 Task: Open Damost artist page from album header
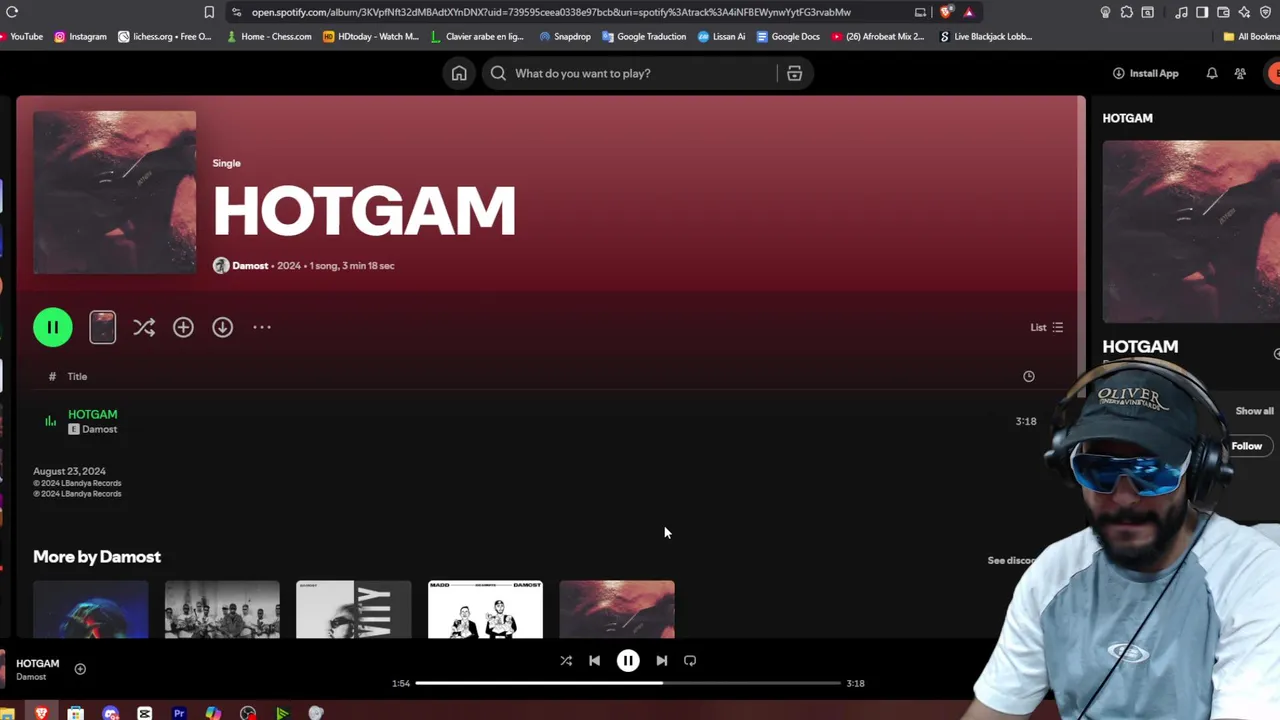click(250, 265)
